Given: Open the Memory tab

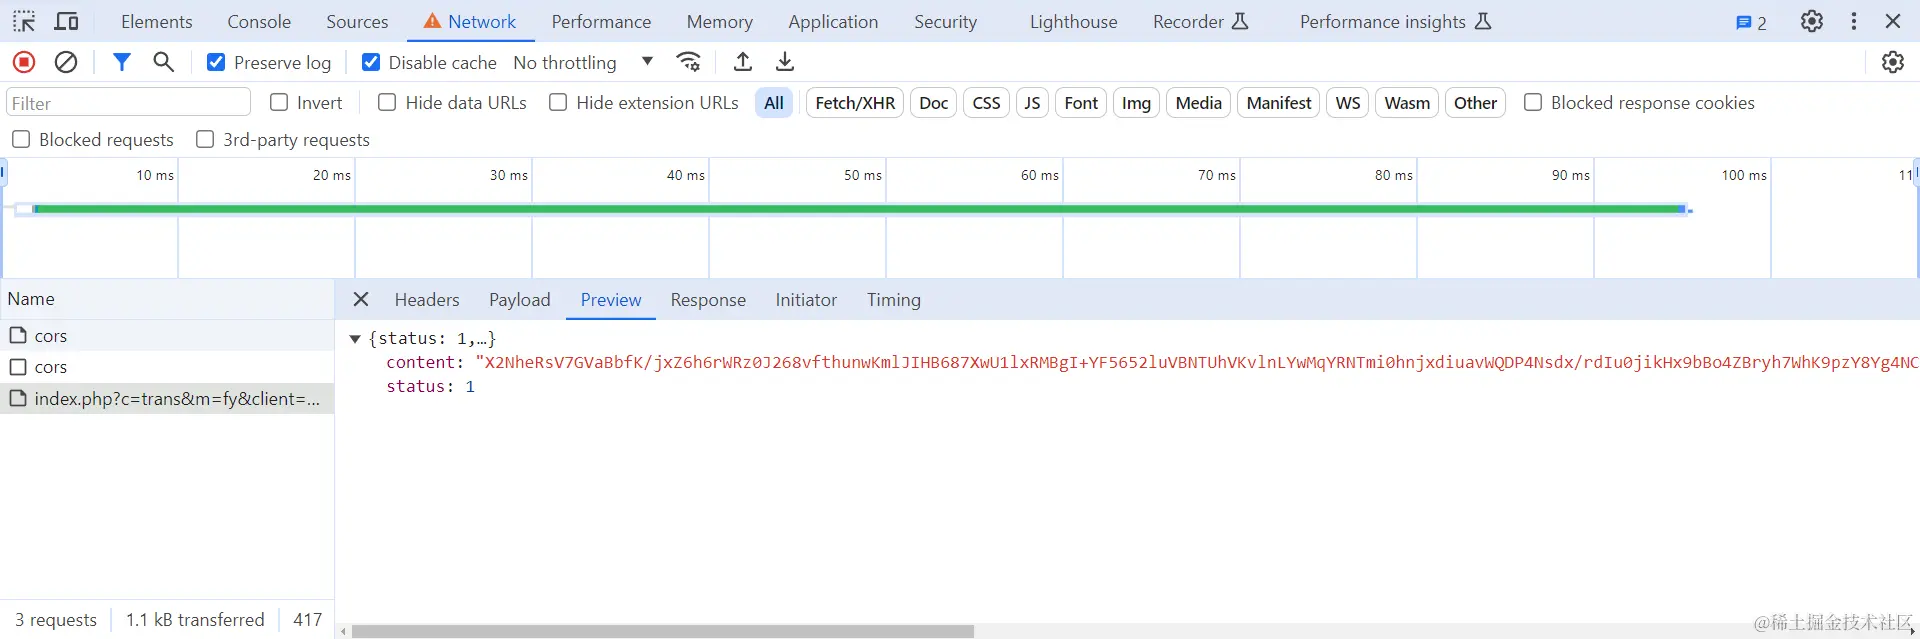Looking at the screenshot, I should point(720,21).
